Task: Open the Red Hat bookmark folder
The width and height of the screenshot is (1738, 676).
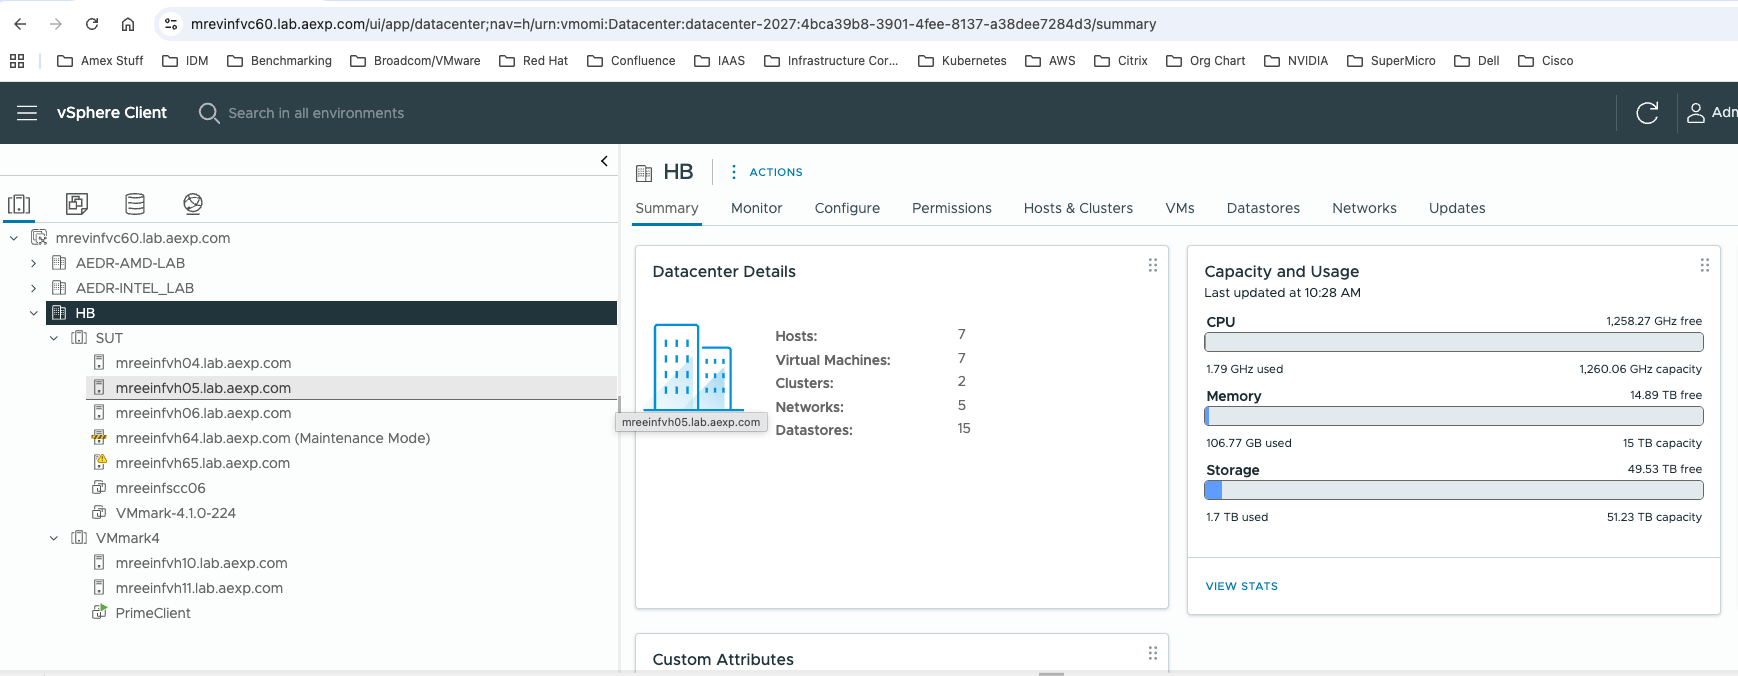Action: pyautogui.click(x=533, y=61)
